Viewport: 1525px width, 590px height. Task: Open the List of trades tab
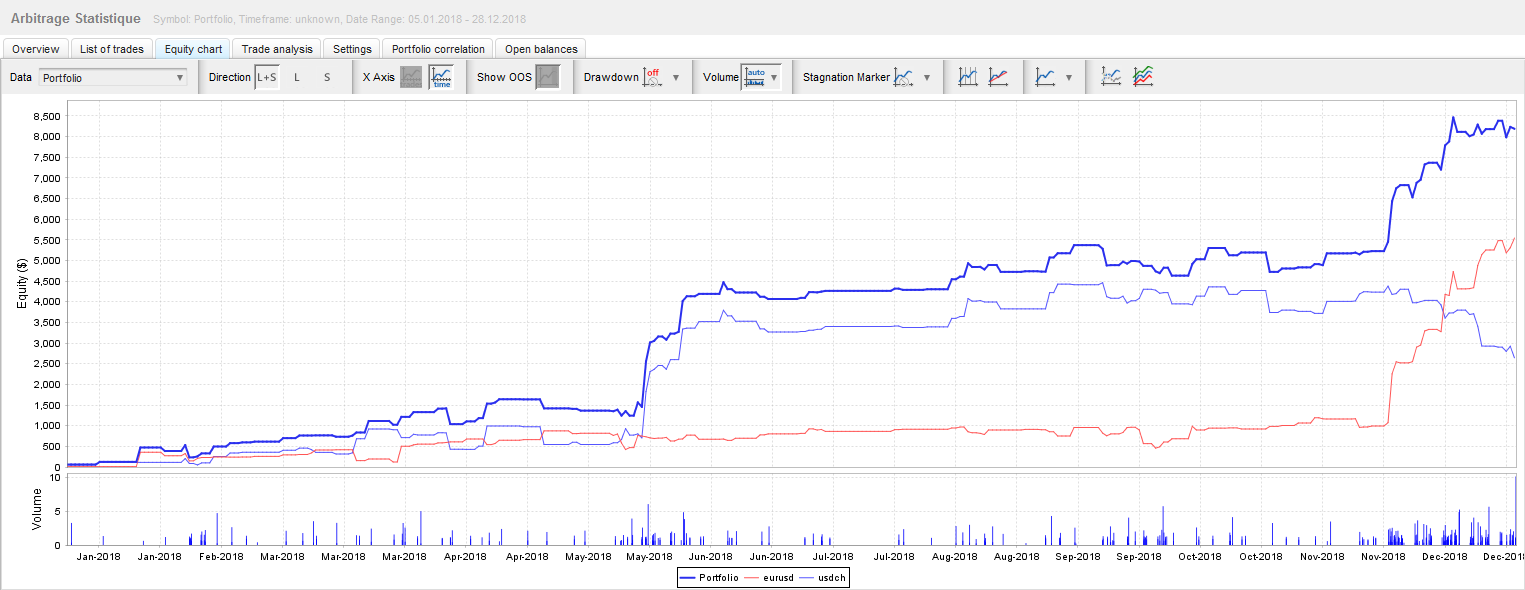coord(112,49)
